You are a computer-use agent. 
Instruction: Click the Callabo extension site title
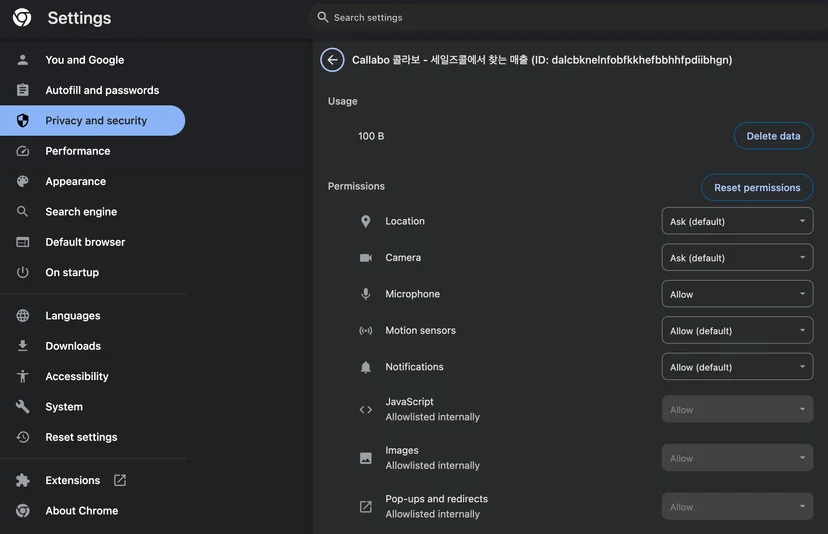[x=542, y=60]
